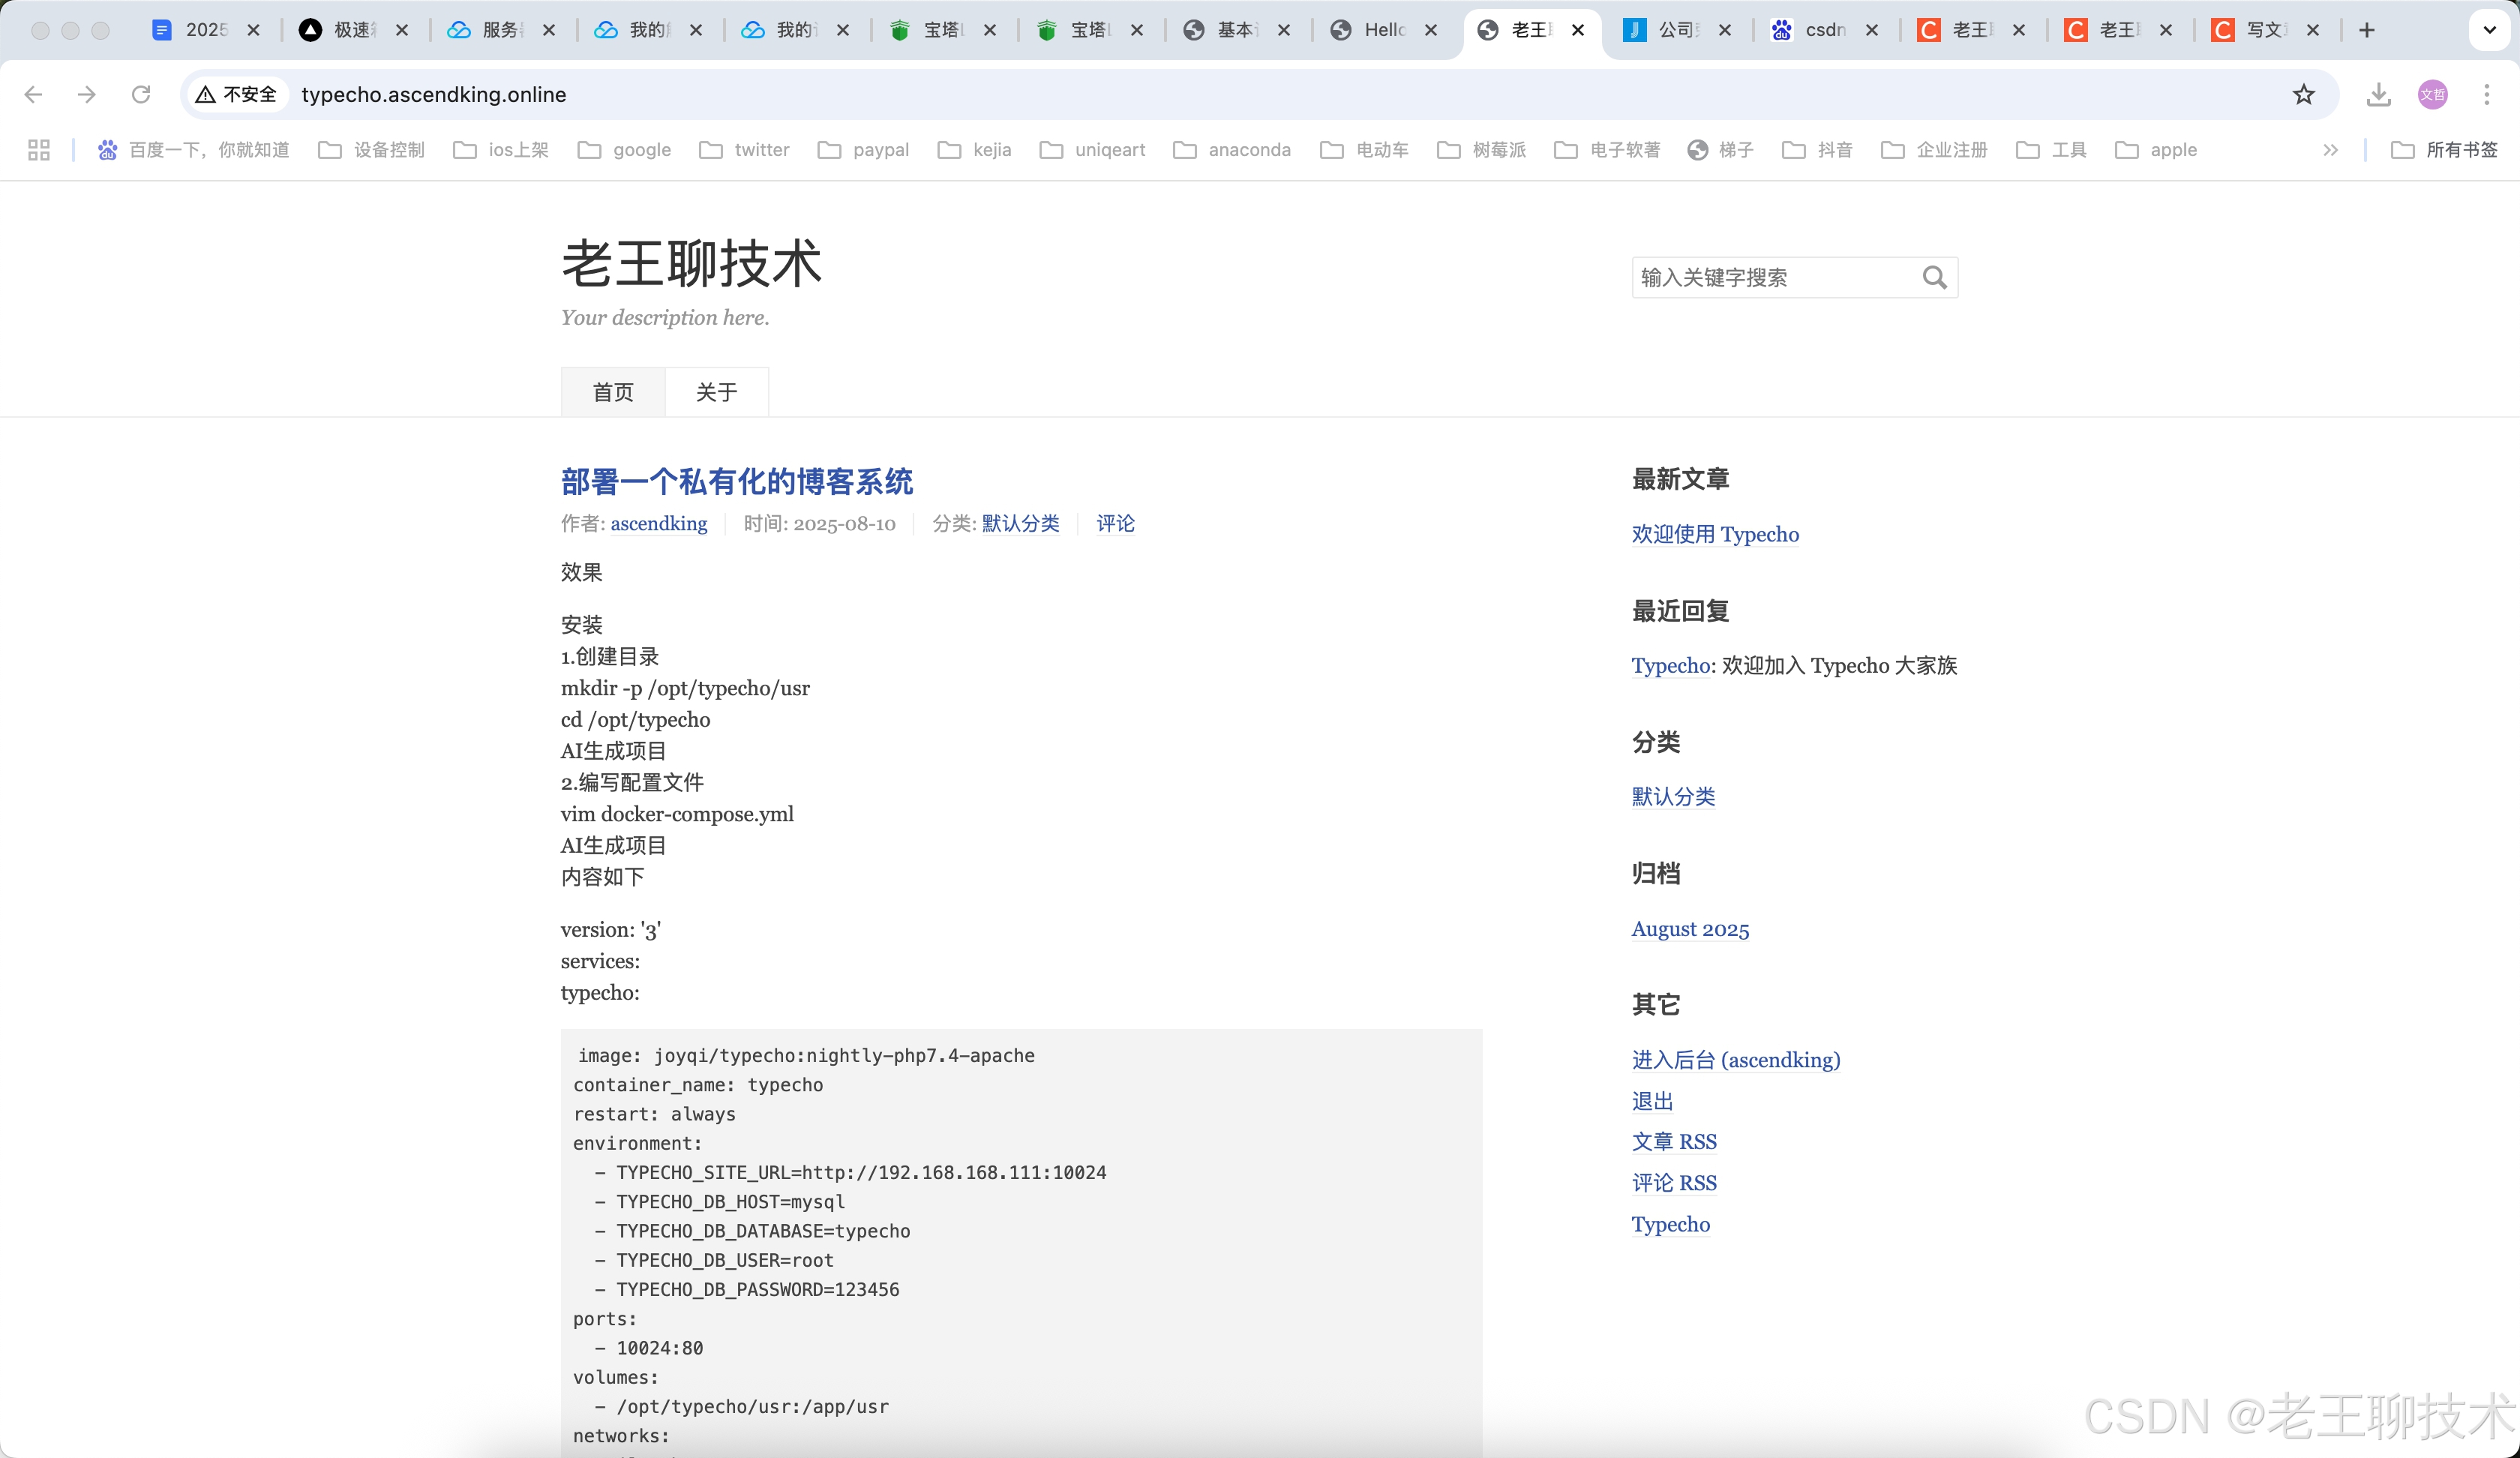
Task: Open the 评论 link in the post meta
Action: pos(1115,523)
